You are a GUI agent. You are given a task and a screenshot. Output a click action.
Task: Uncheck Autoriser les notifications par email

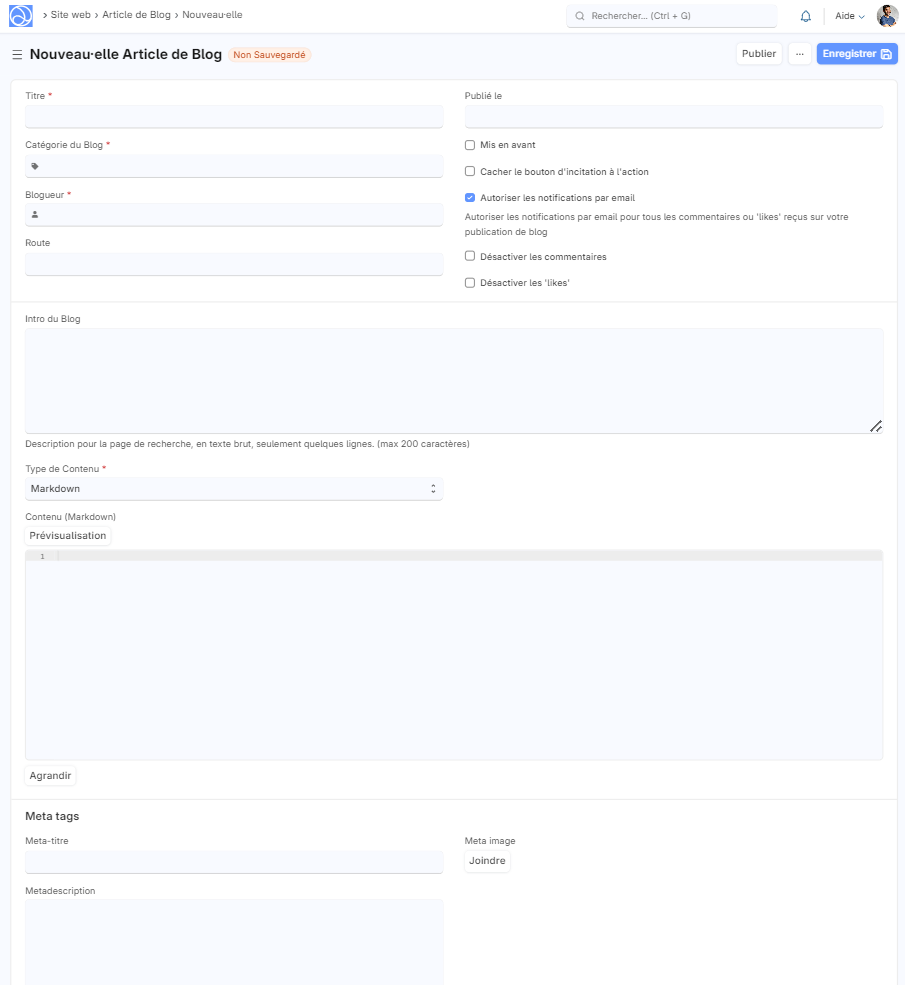(x=470, y=198)
